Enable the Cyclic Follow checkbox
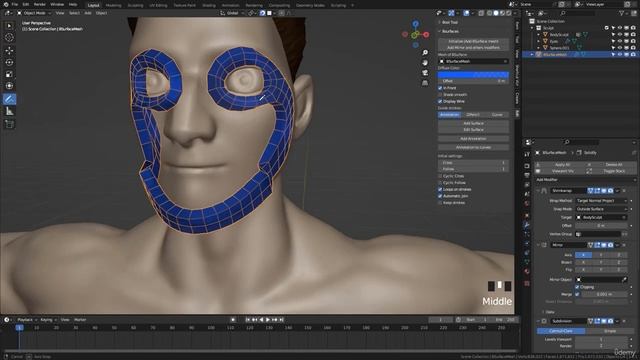The image size is (640, 360). (x=440, y=182)
